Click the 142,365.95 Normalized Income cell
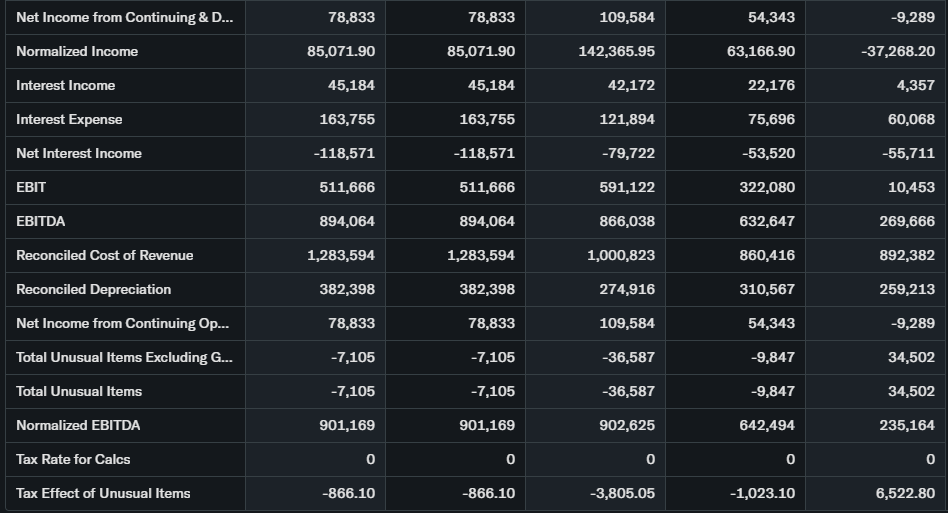Screen dimensions: 948x513 tap(617, 51)
